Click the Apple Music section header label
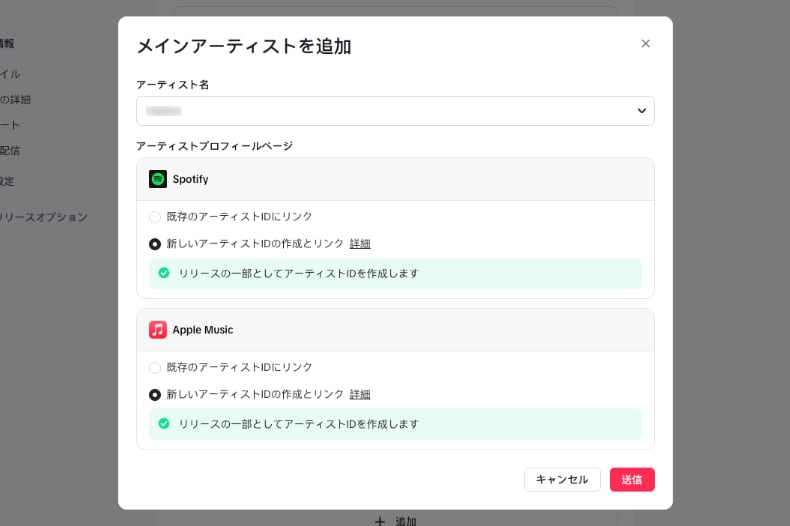This screenshot has width=790, height=526. tap(203, 330)
